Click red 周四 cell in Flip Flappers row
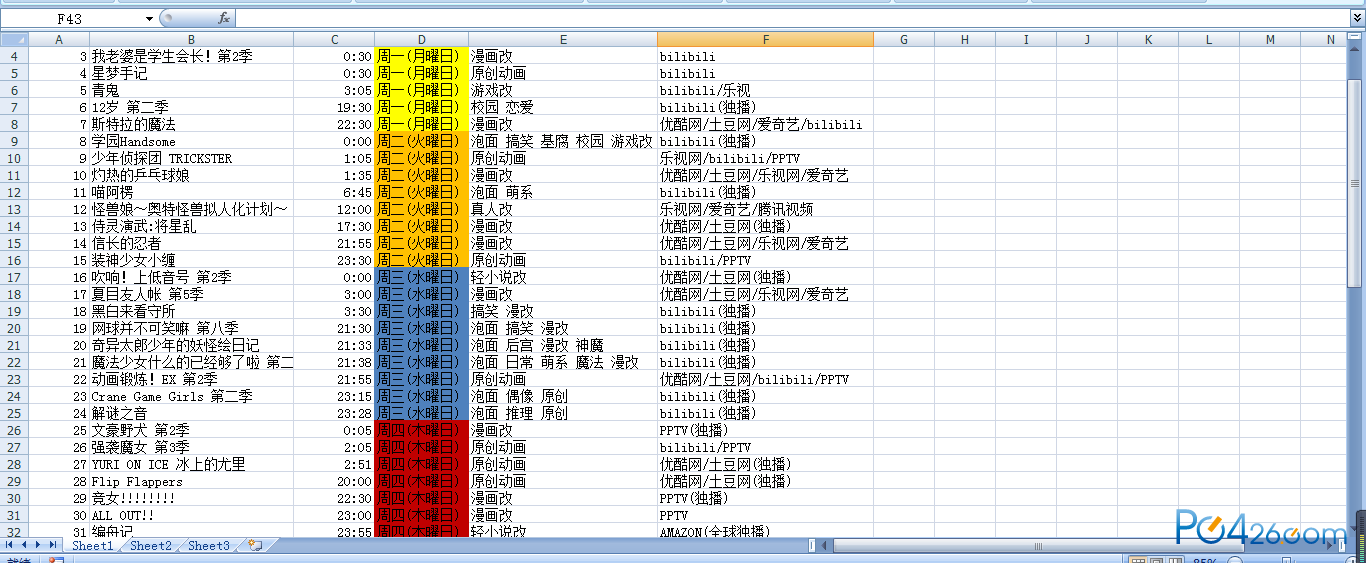Image resolution: width=1366 pixels, height=563 pixels. click(421, 482)
